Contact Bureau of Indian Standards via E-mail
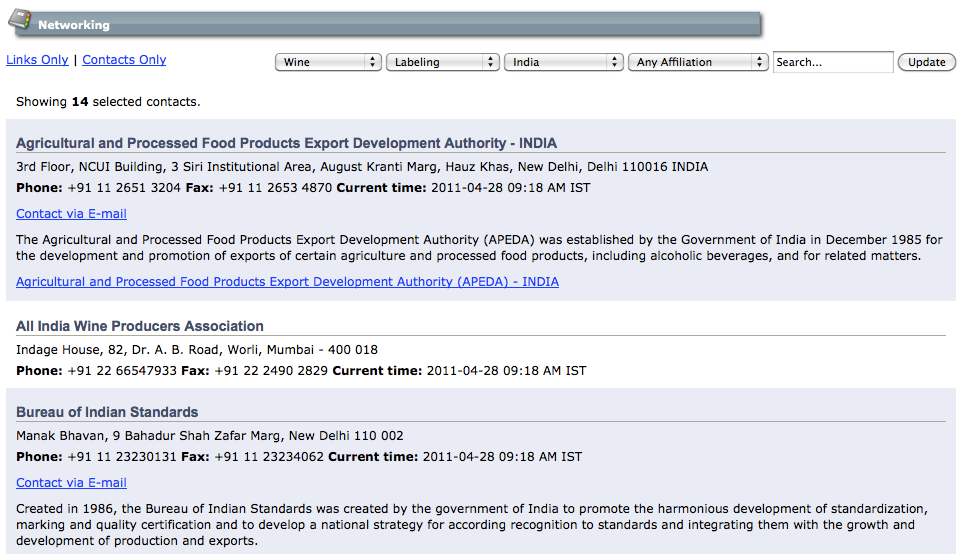Image resolution: width=961 pixels, height=554 pixels. pyautogui.click(x=71, y=482)
